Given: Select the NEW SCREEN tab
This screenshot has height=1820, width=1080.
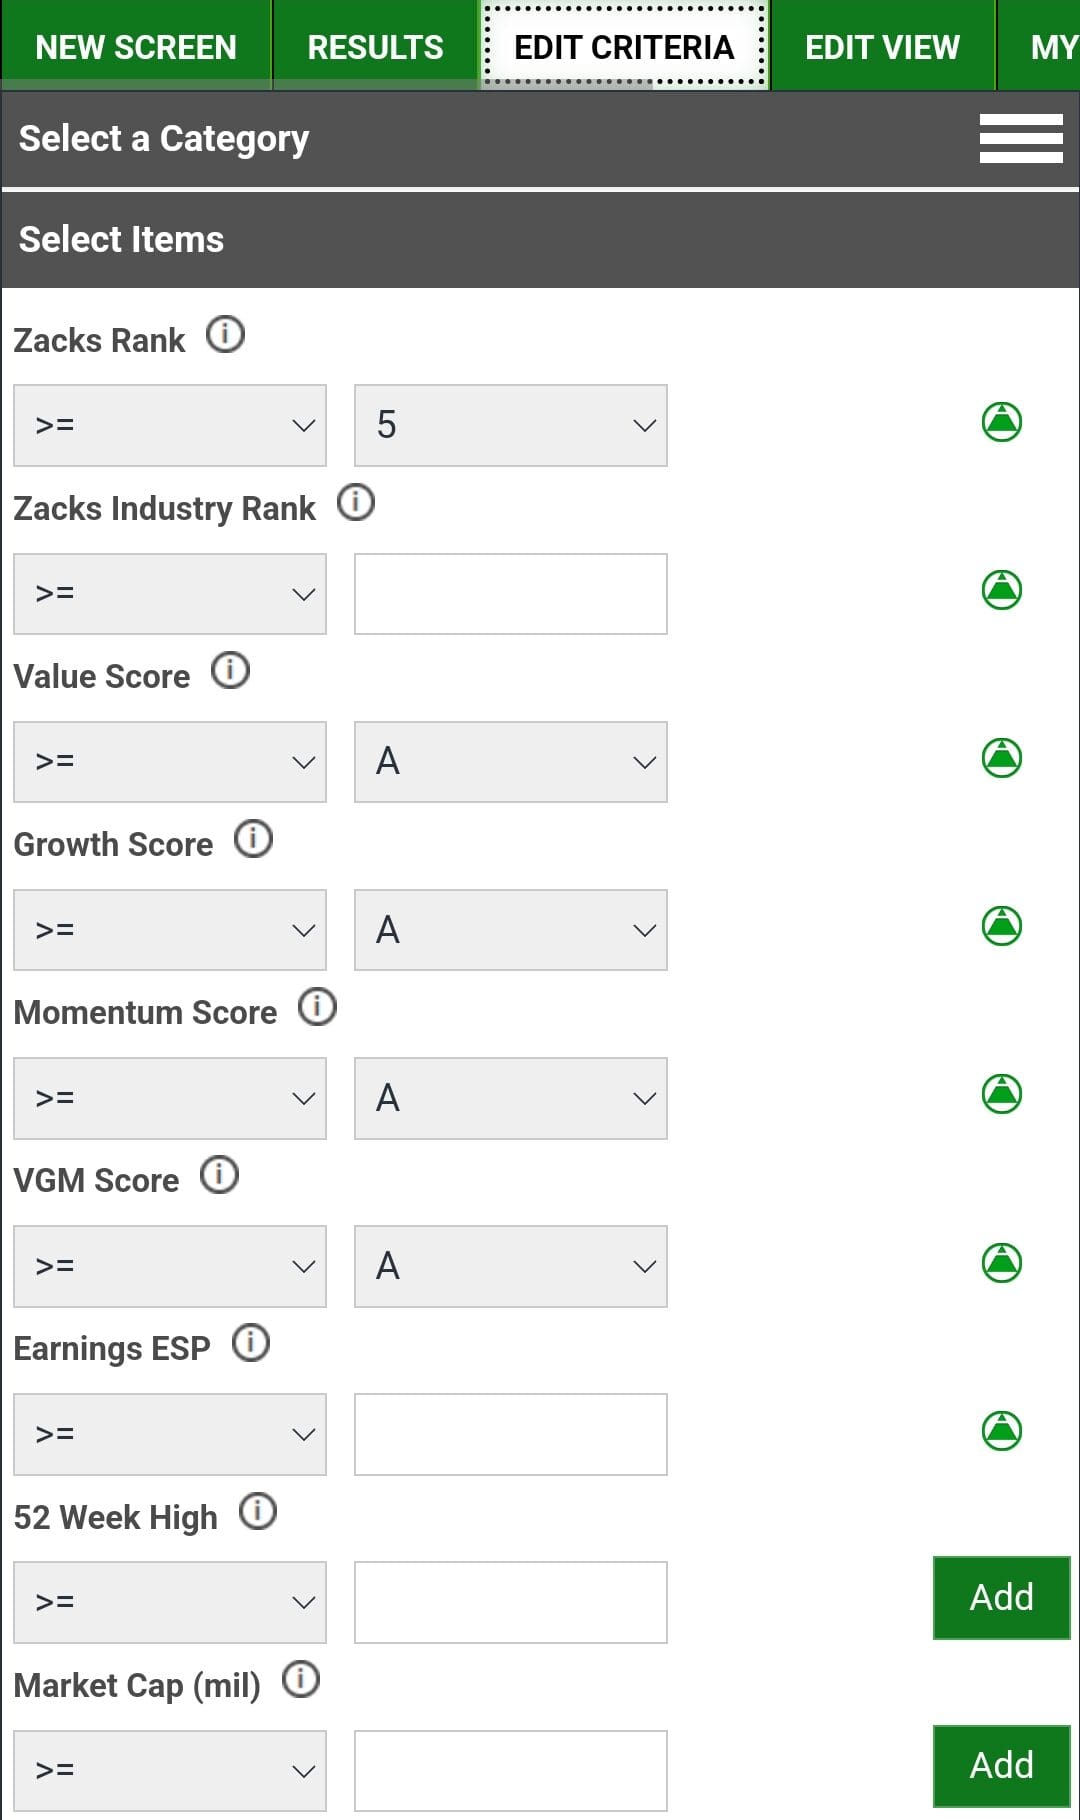Looking at the screenshot, I should (136, 45).
